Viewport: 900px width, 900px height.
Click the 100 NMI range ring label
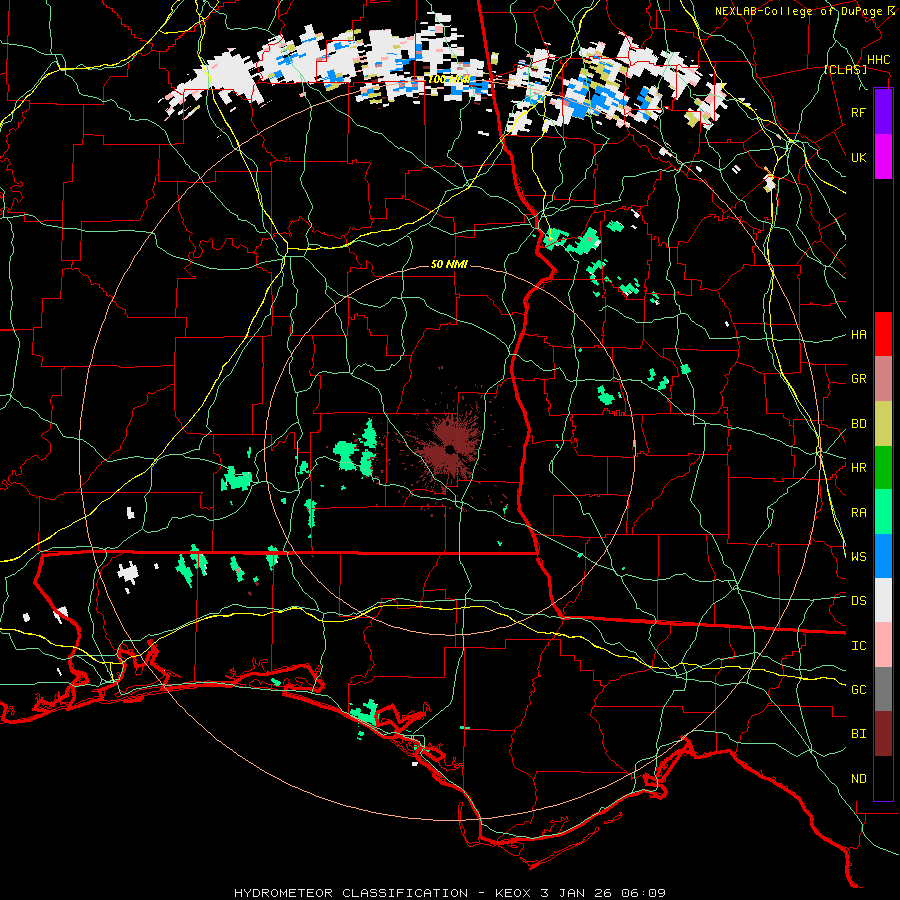[x=449, y=79]
